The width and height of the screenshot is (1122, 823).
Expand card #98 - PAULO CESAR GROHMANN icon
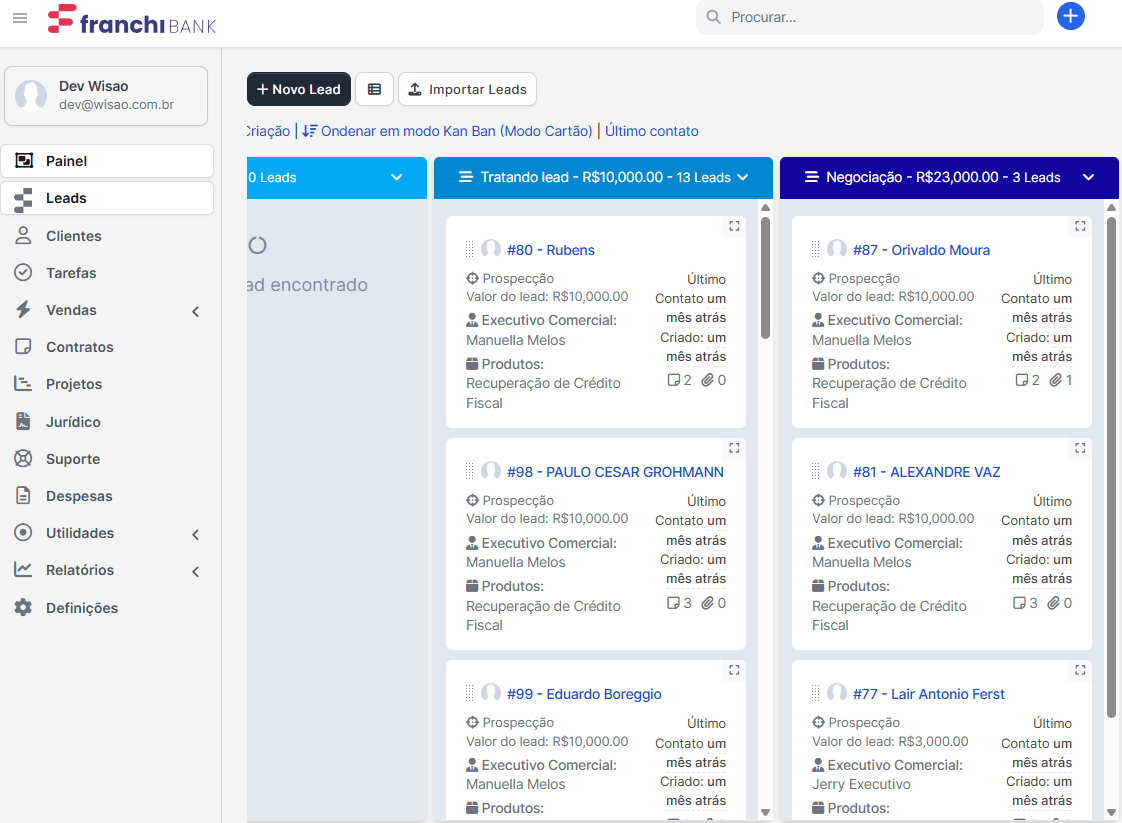click(734, 448)
